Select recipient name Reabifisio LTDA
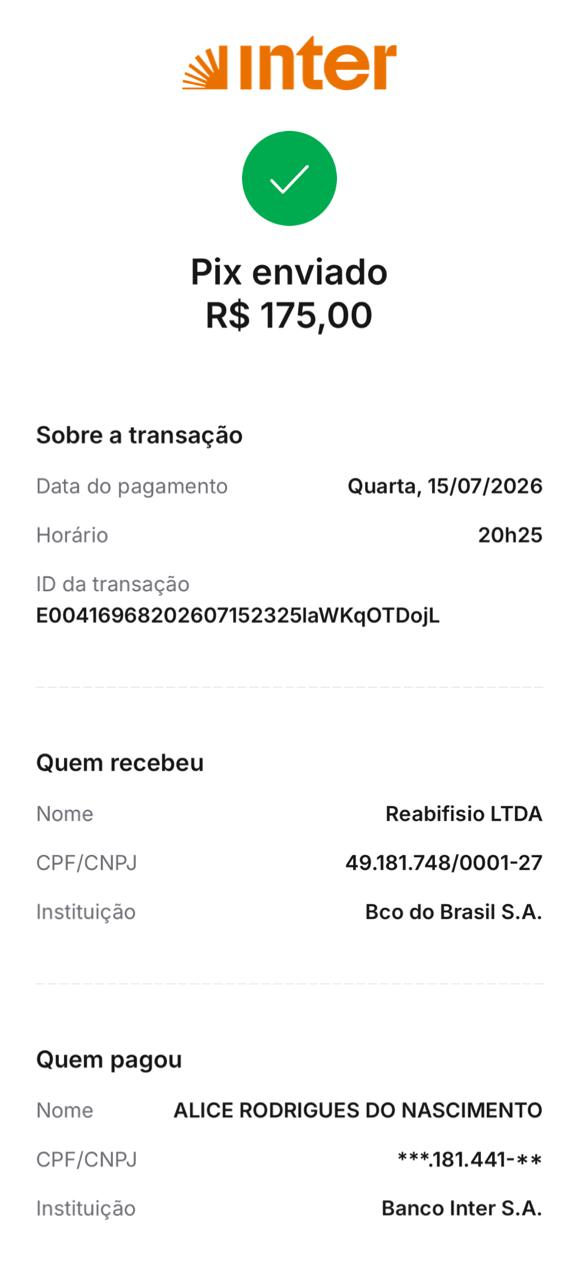 coord(464,814)
